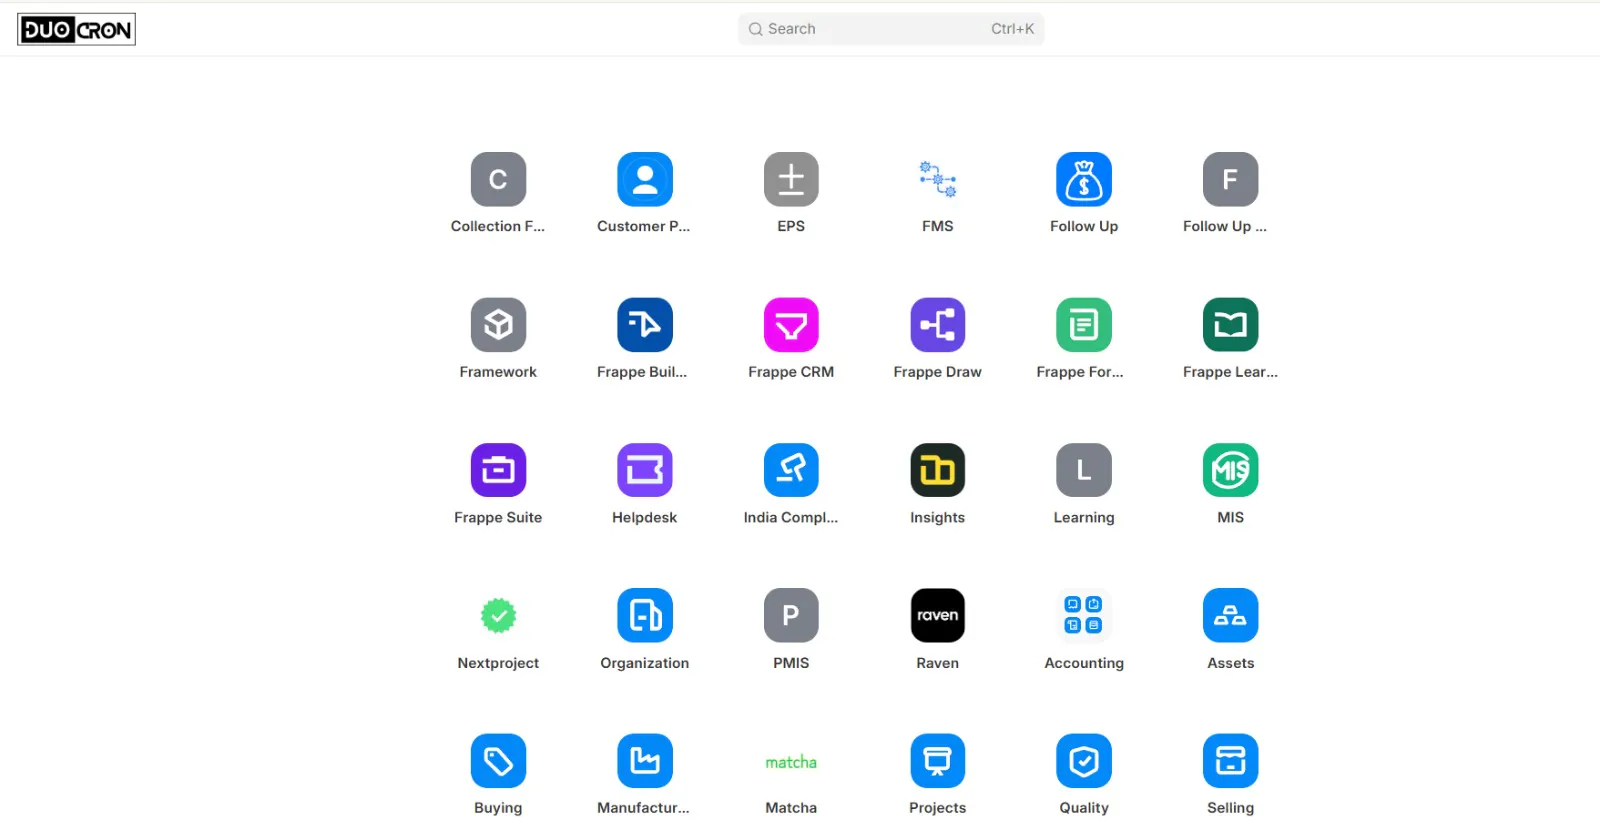
Task: Focus the Search input field
Action: 891,29
